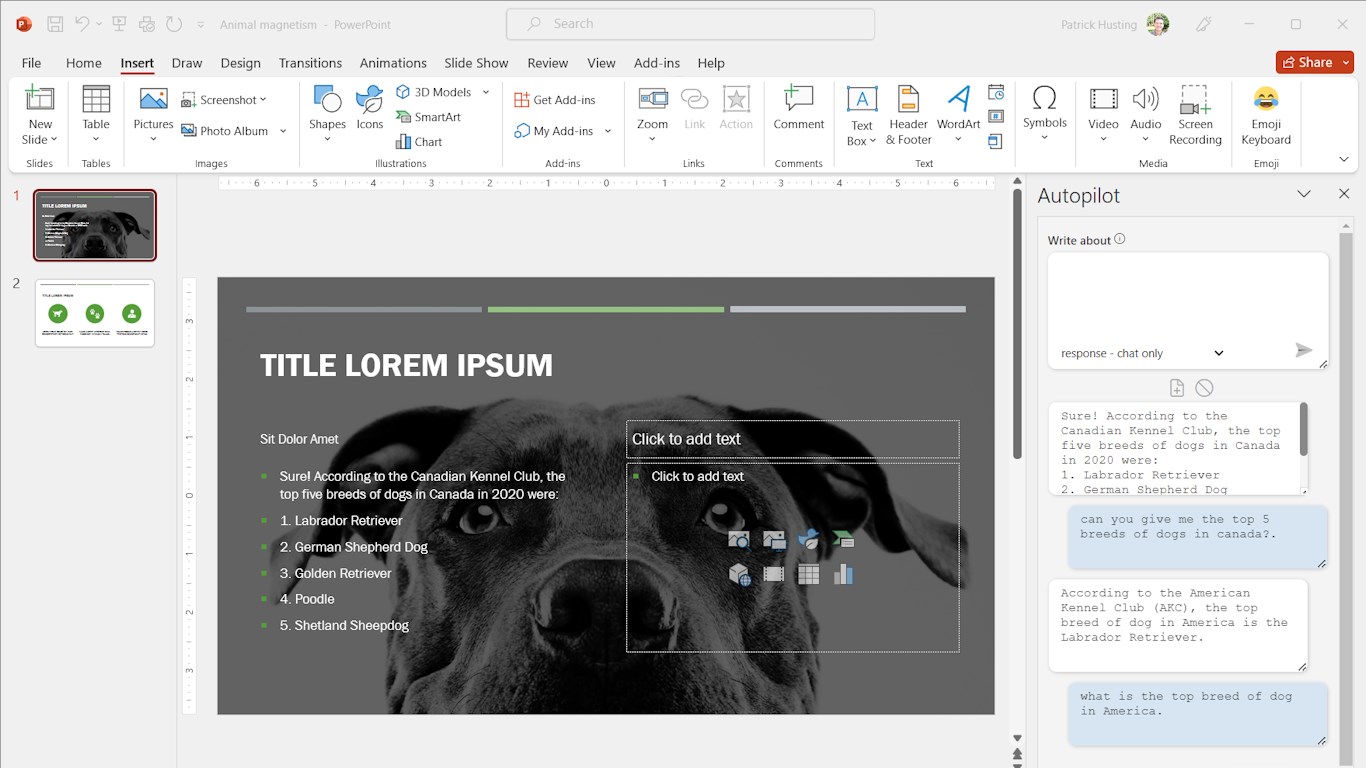This screenshot has width=1366, height=768.
Task: Start a Screen Recording
Action: coord(1195,117)
